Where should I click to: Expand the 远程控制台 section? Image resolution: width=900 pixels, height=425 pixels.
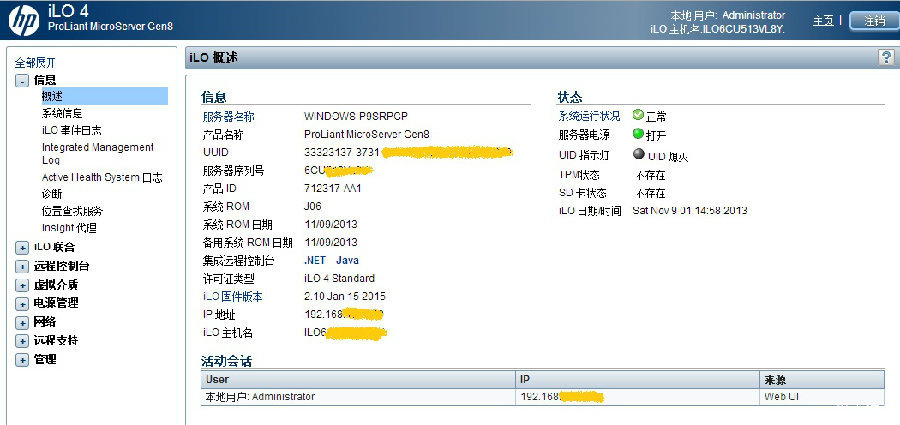[x=21, y=266]
